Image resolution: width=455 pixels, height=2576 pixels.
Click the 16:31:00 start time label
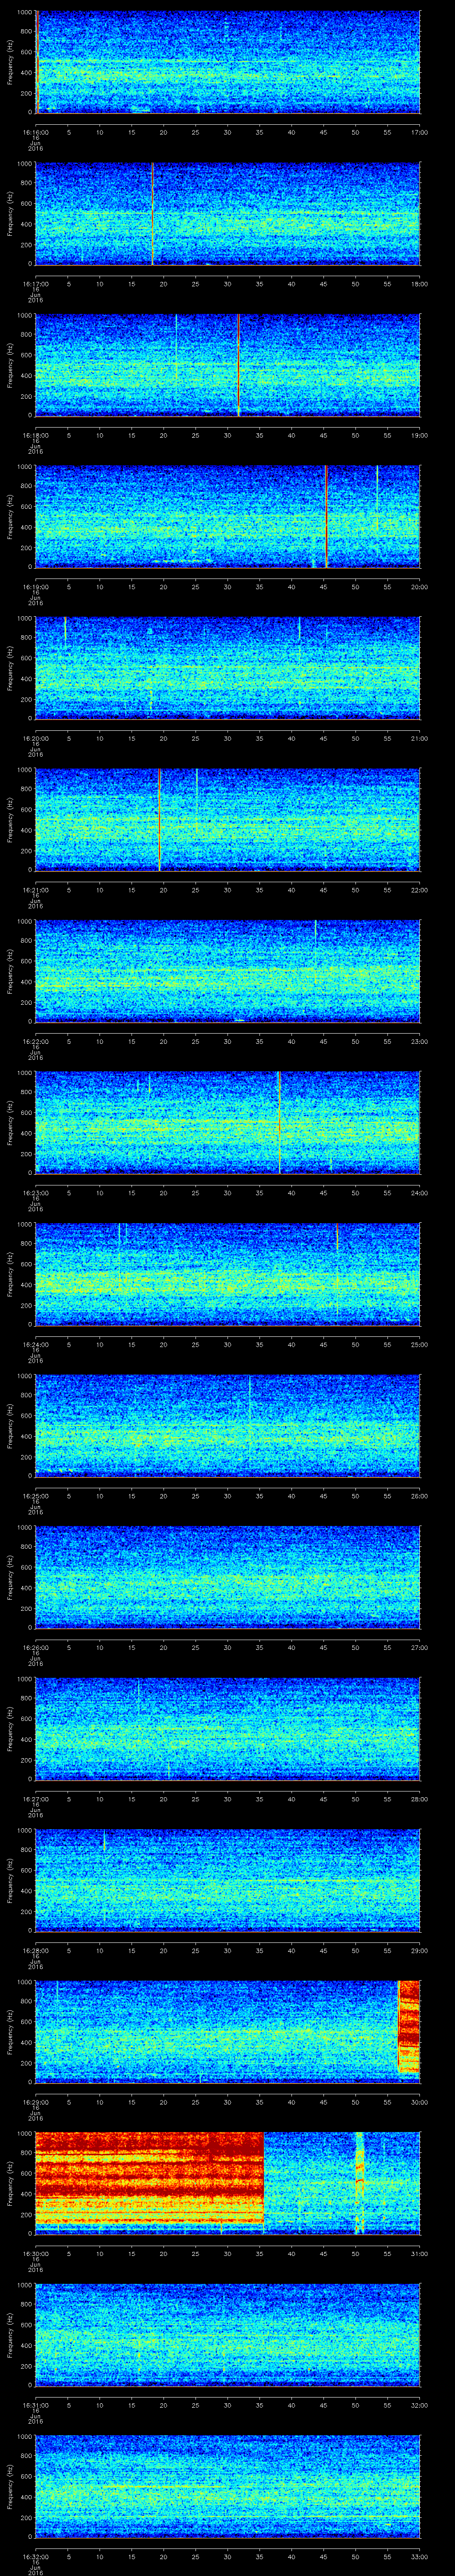tap(36, 2405)
